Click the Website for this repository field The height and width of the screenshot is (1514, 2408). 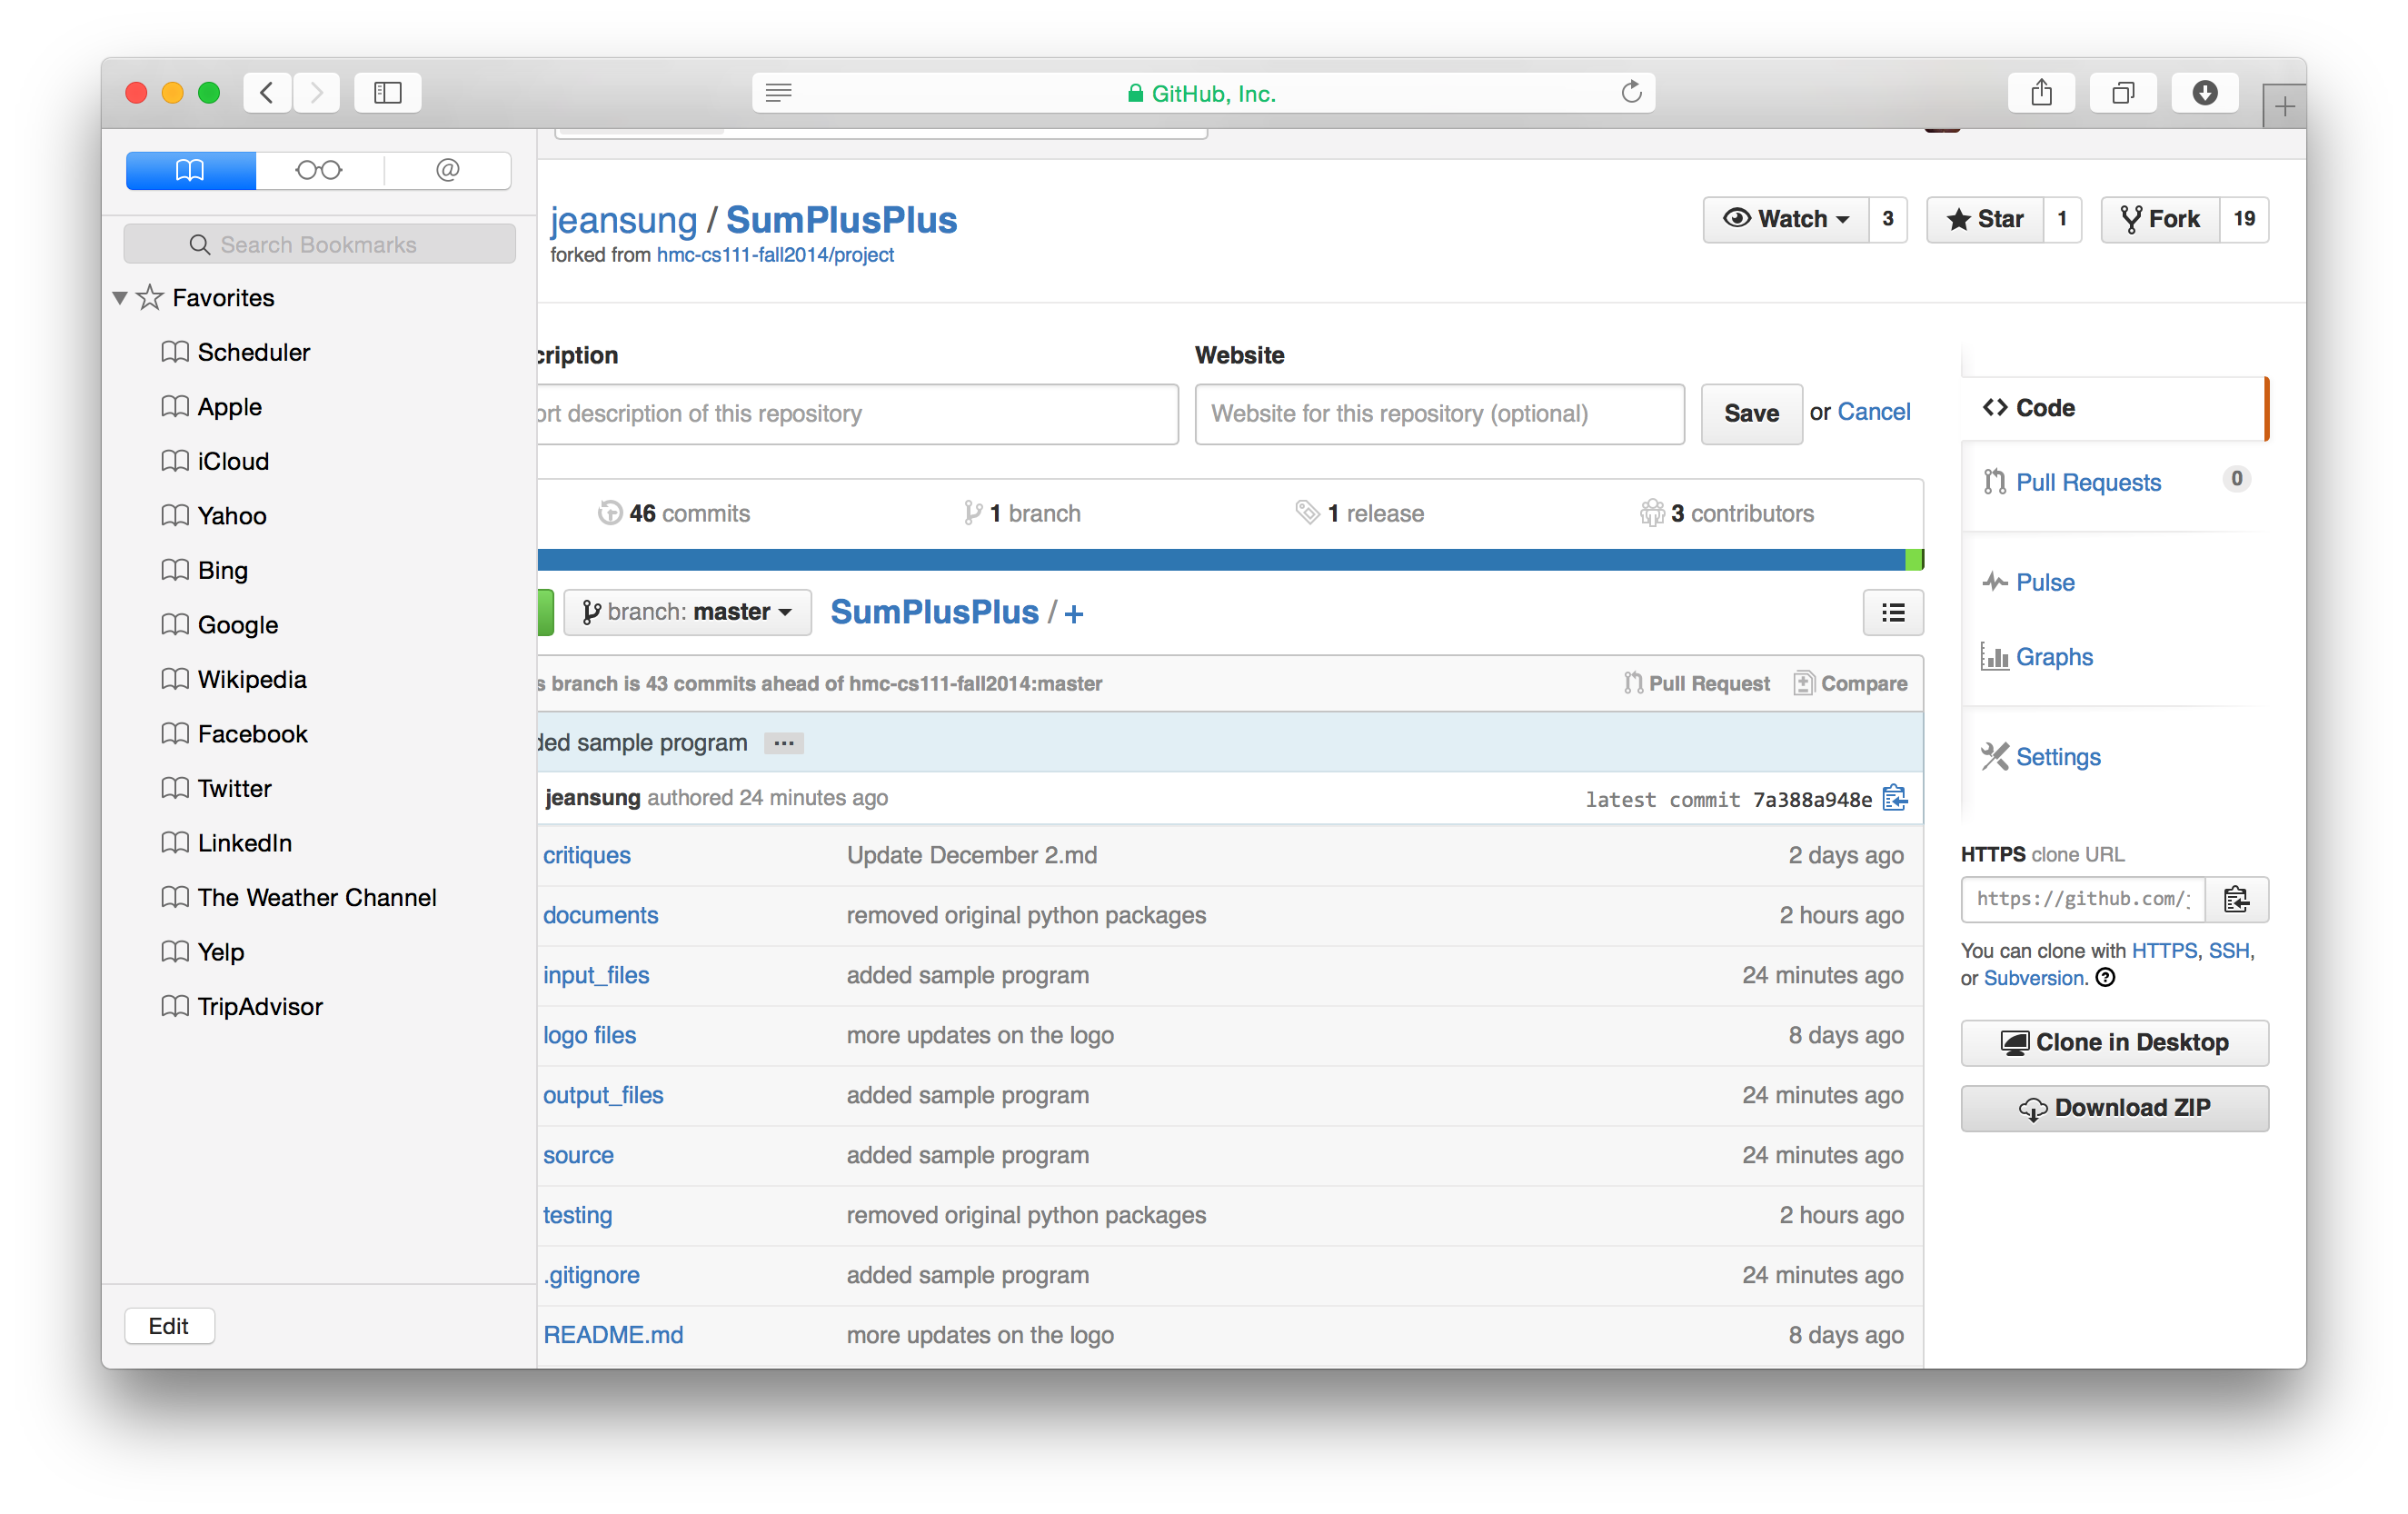click(1439, 414)
